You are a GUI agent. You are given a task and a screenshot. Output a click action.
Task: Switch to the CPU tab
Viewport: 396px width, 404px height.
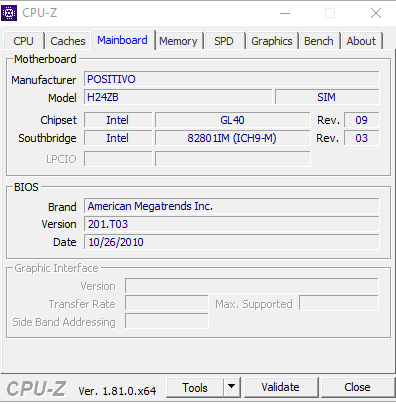(x=23, y=41)
